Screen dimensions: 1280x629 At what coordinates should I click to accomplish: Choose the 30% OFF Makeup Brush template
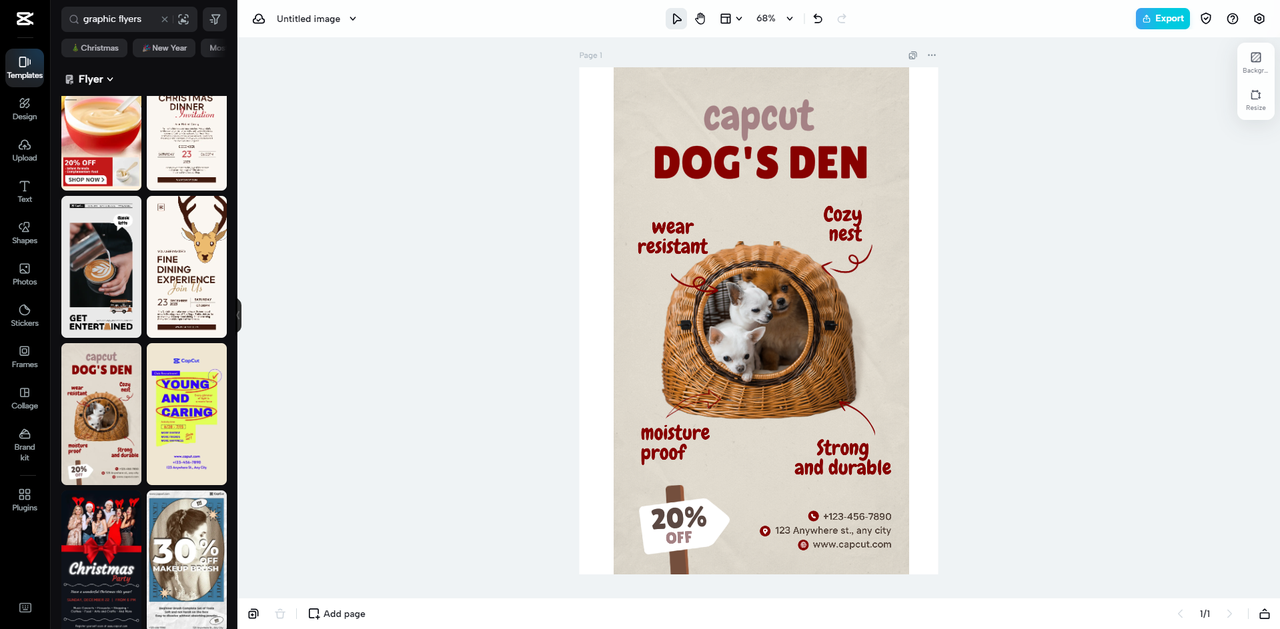click(187, 560)
